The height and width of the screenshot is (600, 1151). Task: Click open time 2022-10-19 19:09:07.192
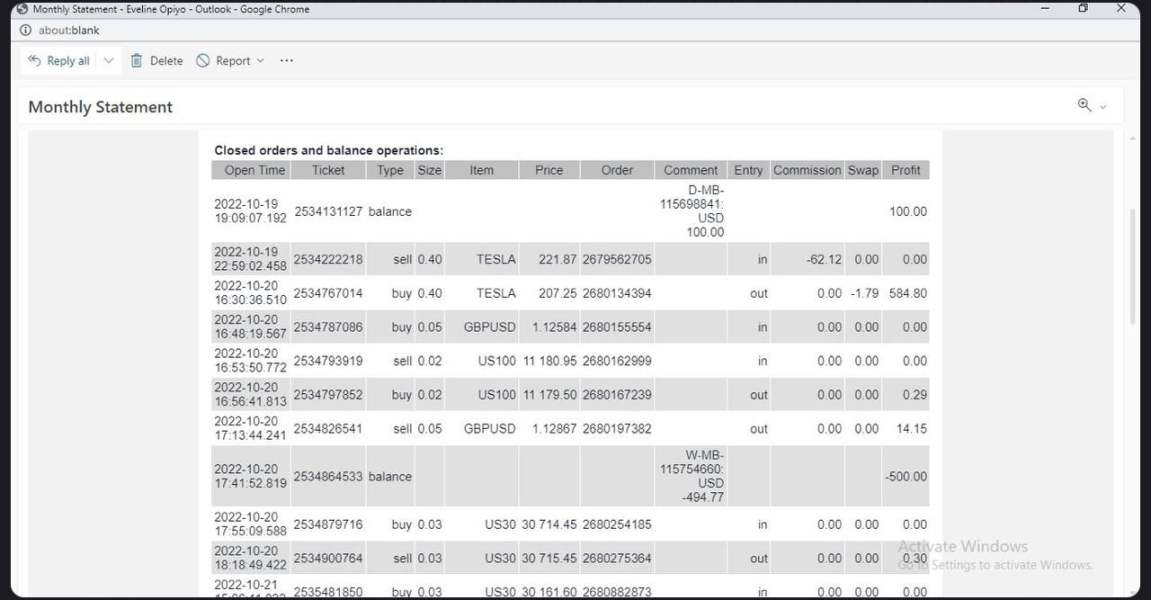click(x=250, y=212)
